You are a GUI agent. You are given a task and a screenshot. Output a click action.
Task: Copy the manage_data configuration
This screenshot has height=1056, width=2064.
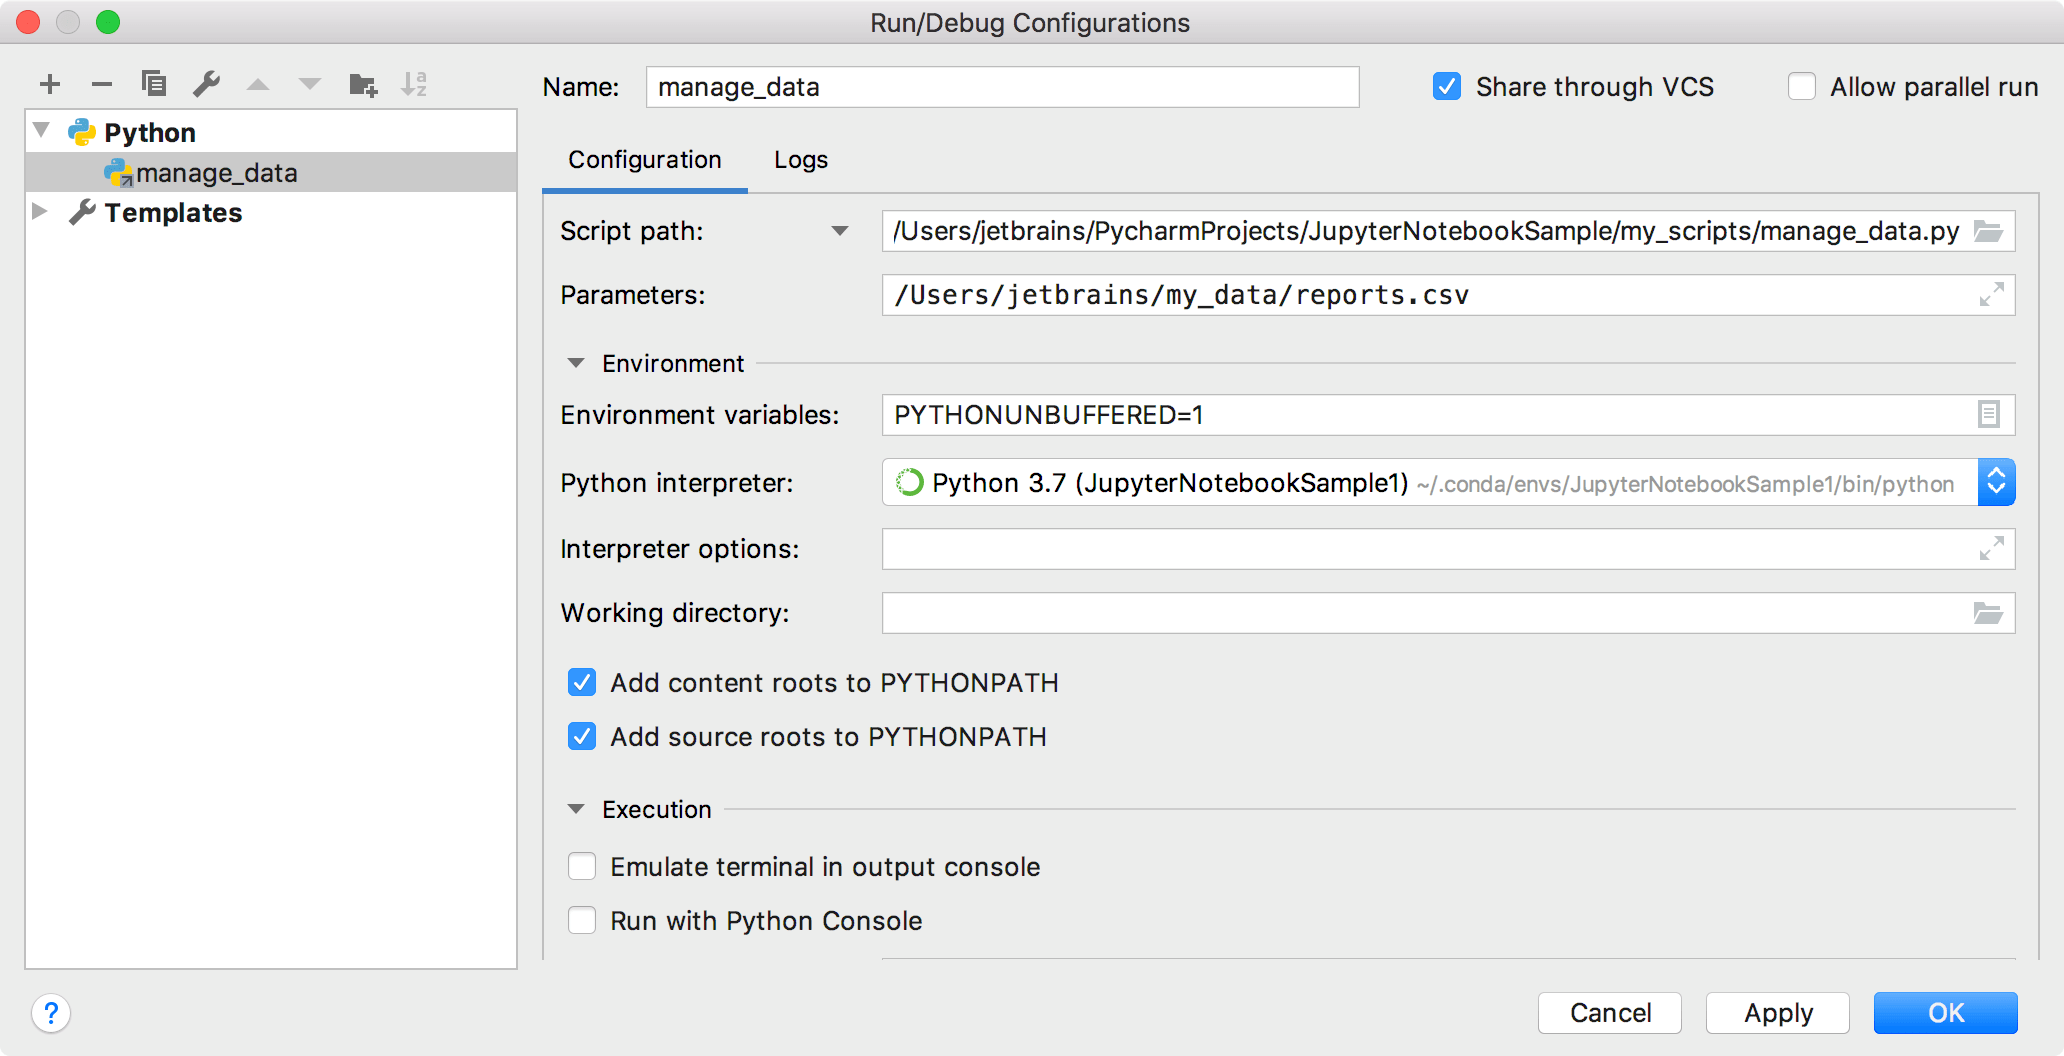[x=153, y=84]
